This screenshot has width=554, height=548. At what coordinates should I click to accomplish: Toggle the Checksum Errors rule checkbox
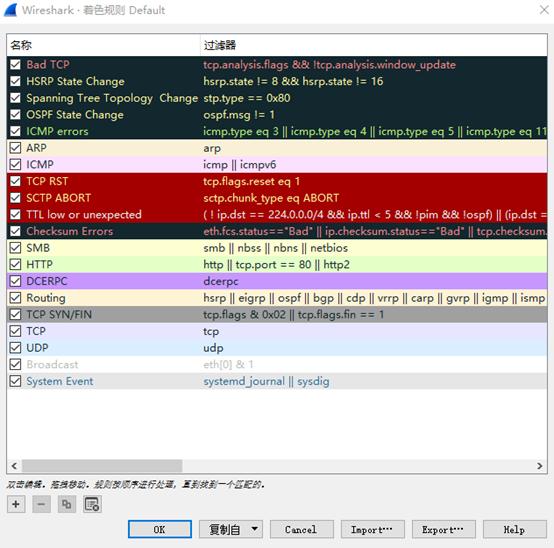[x=15, y=231]
